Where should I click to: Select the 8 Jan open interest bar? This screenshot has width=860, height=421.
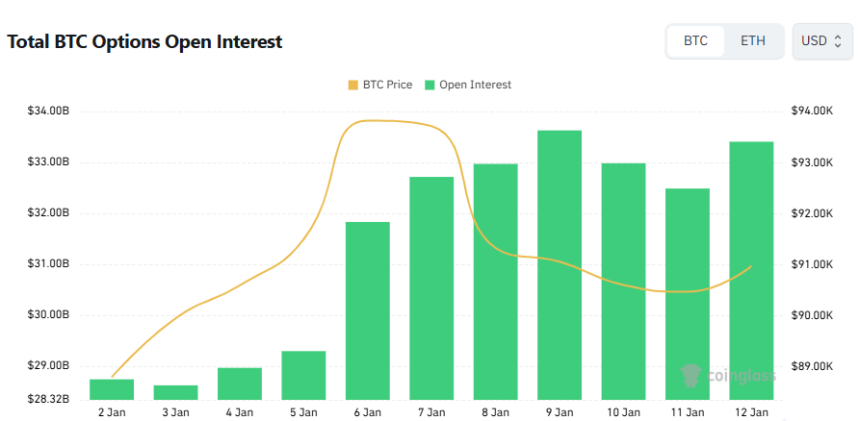point(495,281)
